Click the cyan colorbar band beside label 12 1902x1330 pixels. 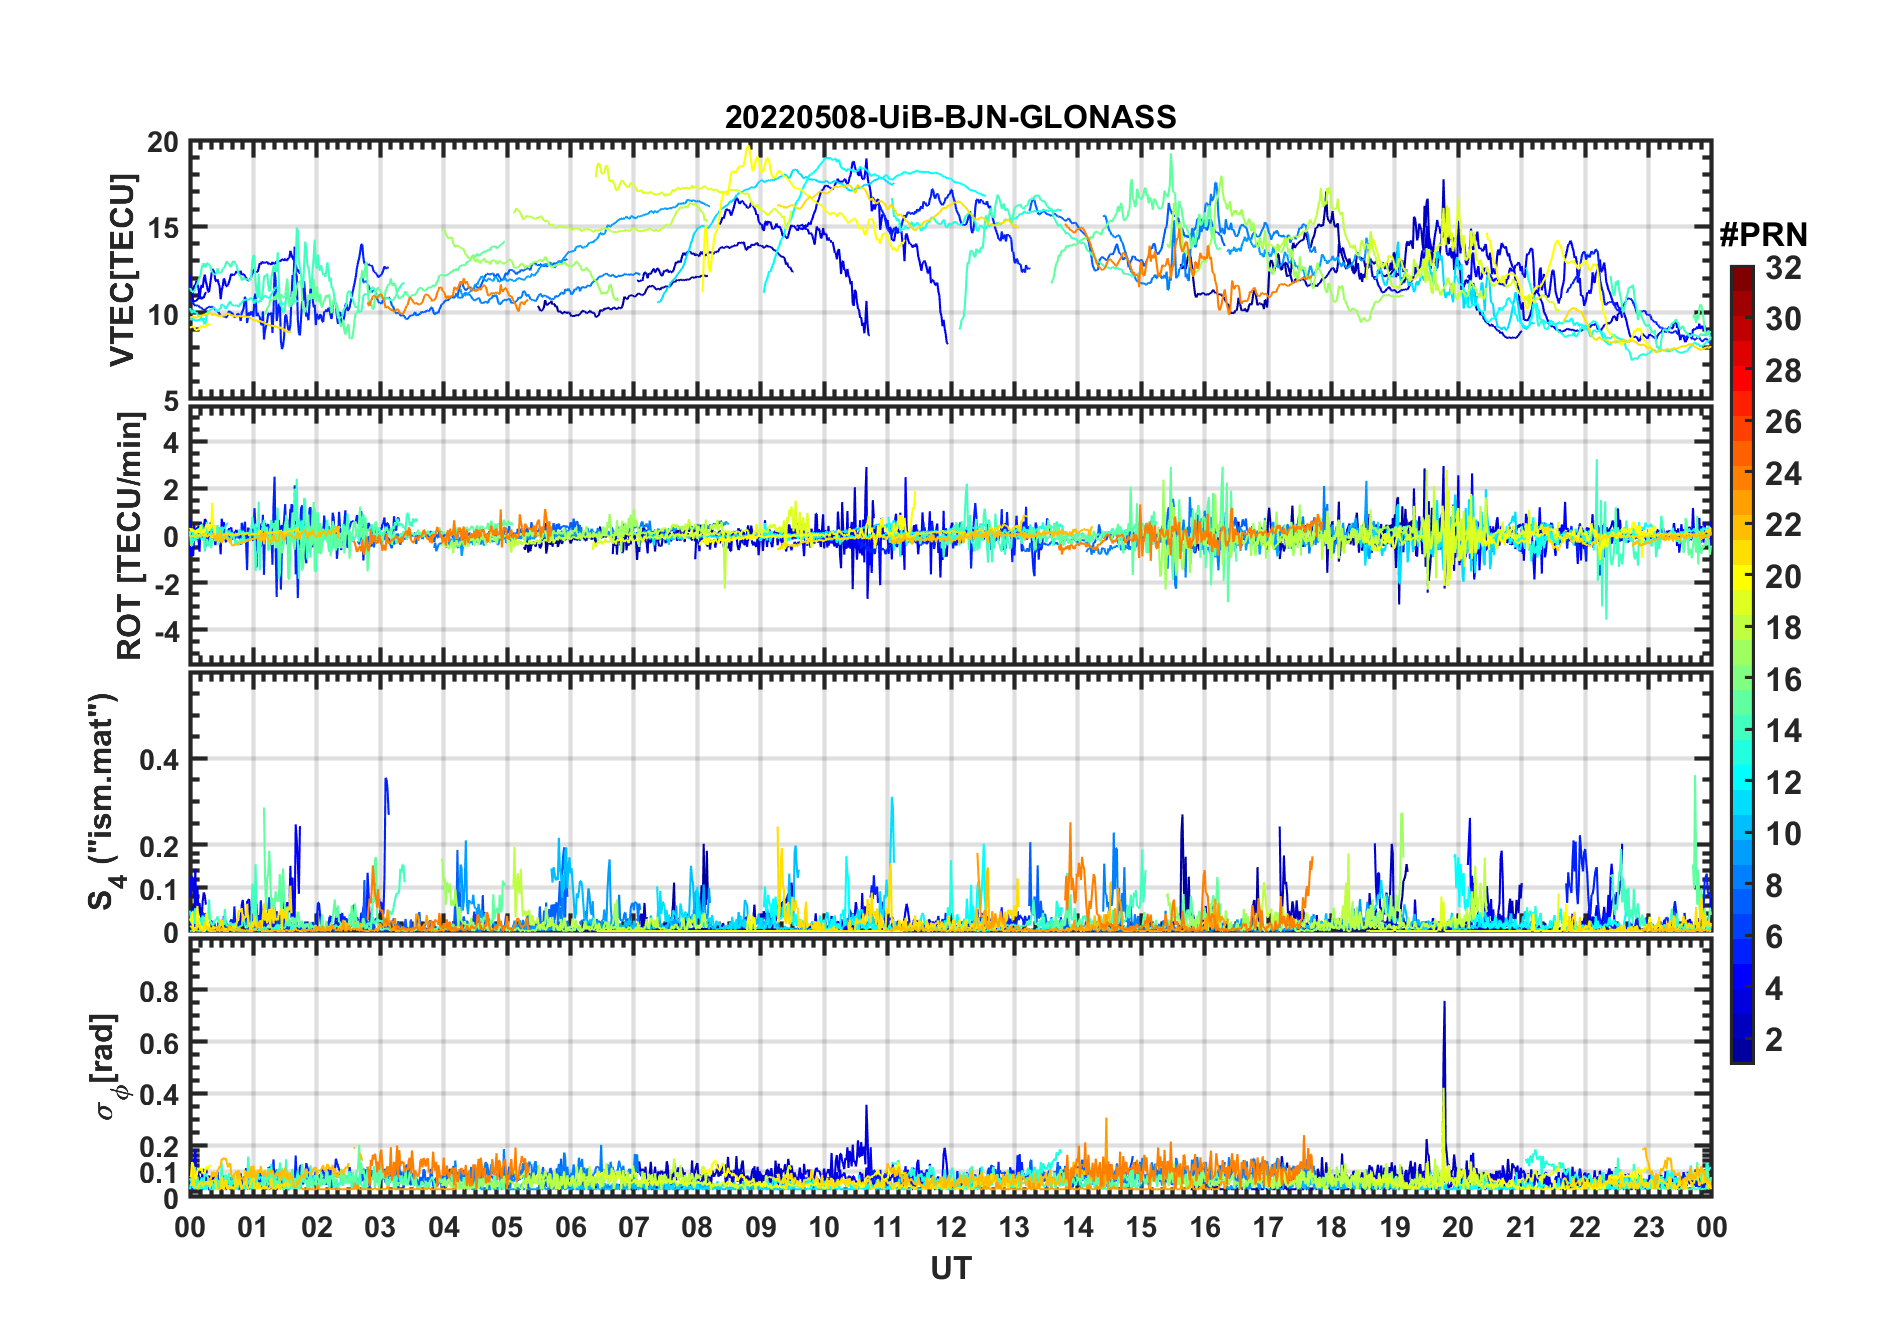pyautogui.click(x=1741, y=782)
